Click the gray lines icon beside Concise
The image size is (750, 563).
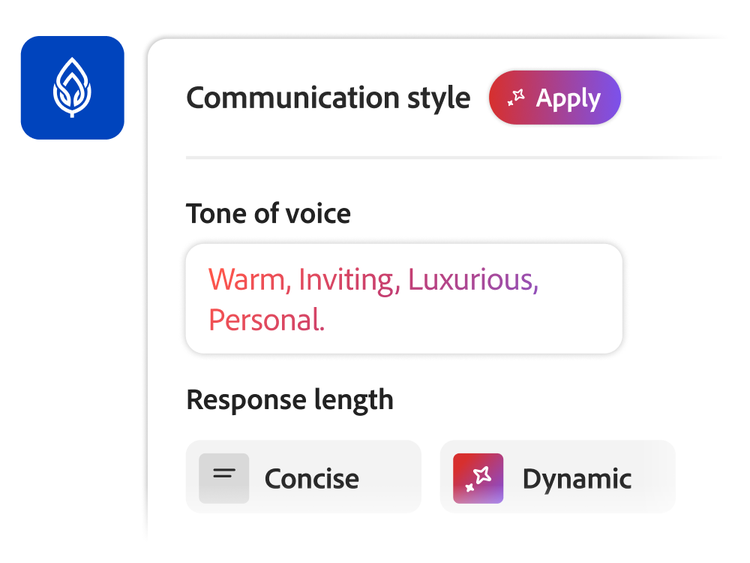tap(223, 477)
